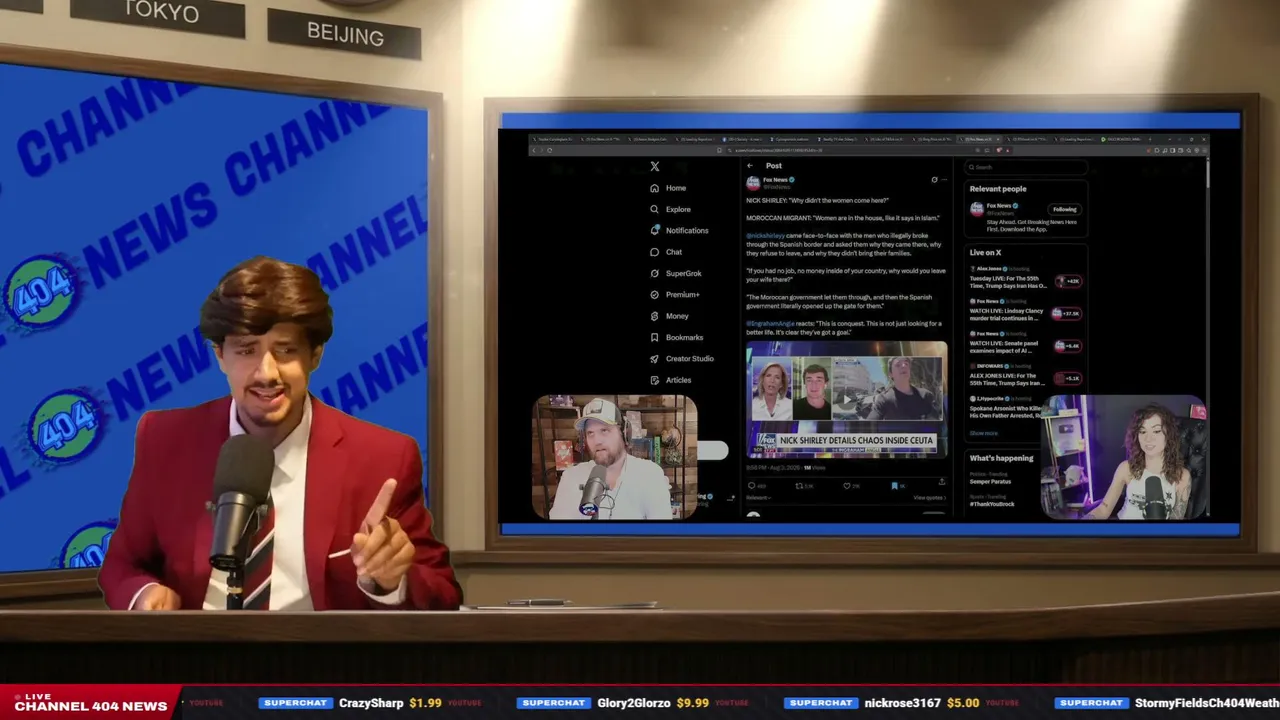Select the Notifications menu item
Screen dimensions: 1280x720
coord(687,230)
